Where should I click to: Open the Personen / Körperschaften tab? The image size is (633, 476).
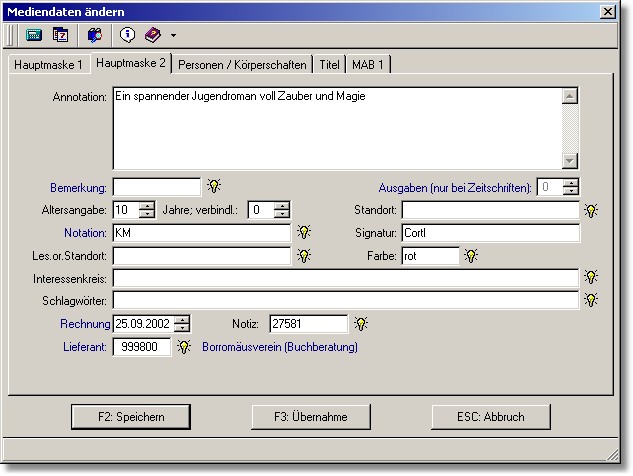click(242, 64)
